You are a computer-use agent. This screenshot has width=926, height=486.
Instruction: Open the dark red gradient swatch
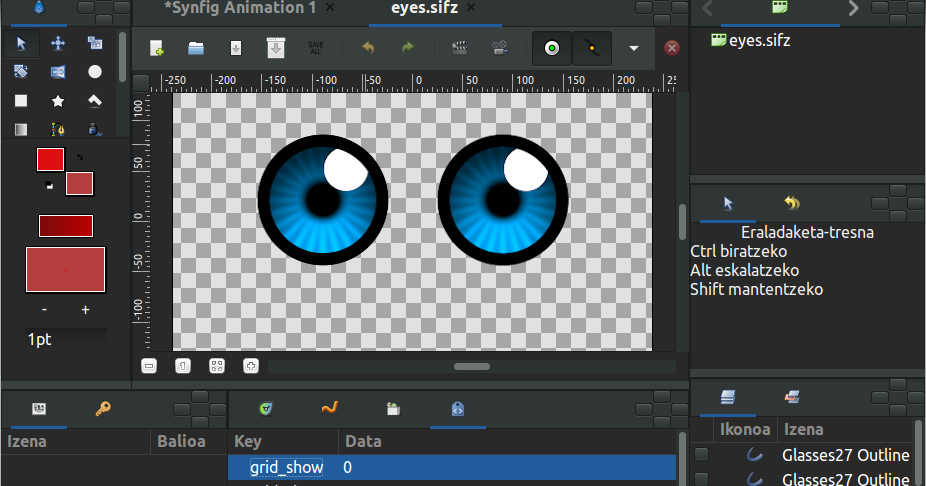coord(66,226)
